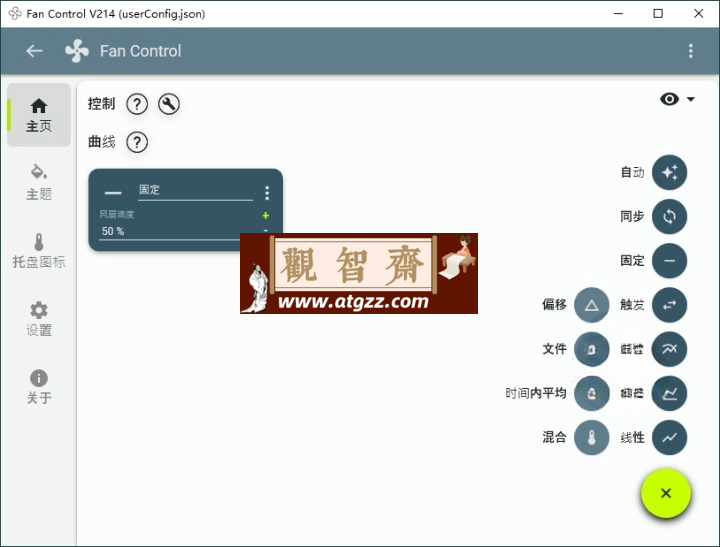Add a 文件 file sensor

591,349
